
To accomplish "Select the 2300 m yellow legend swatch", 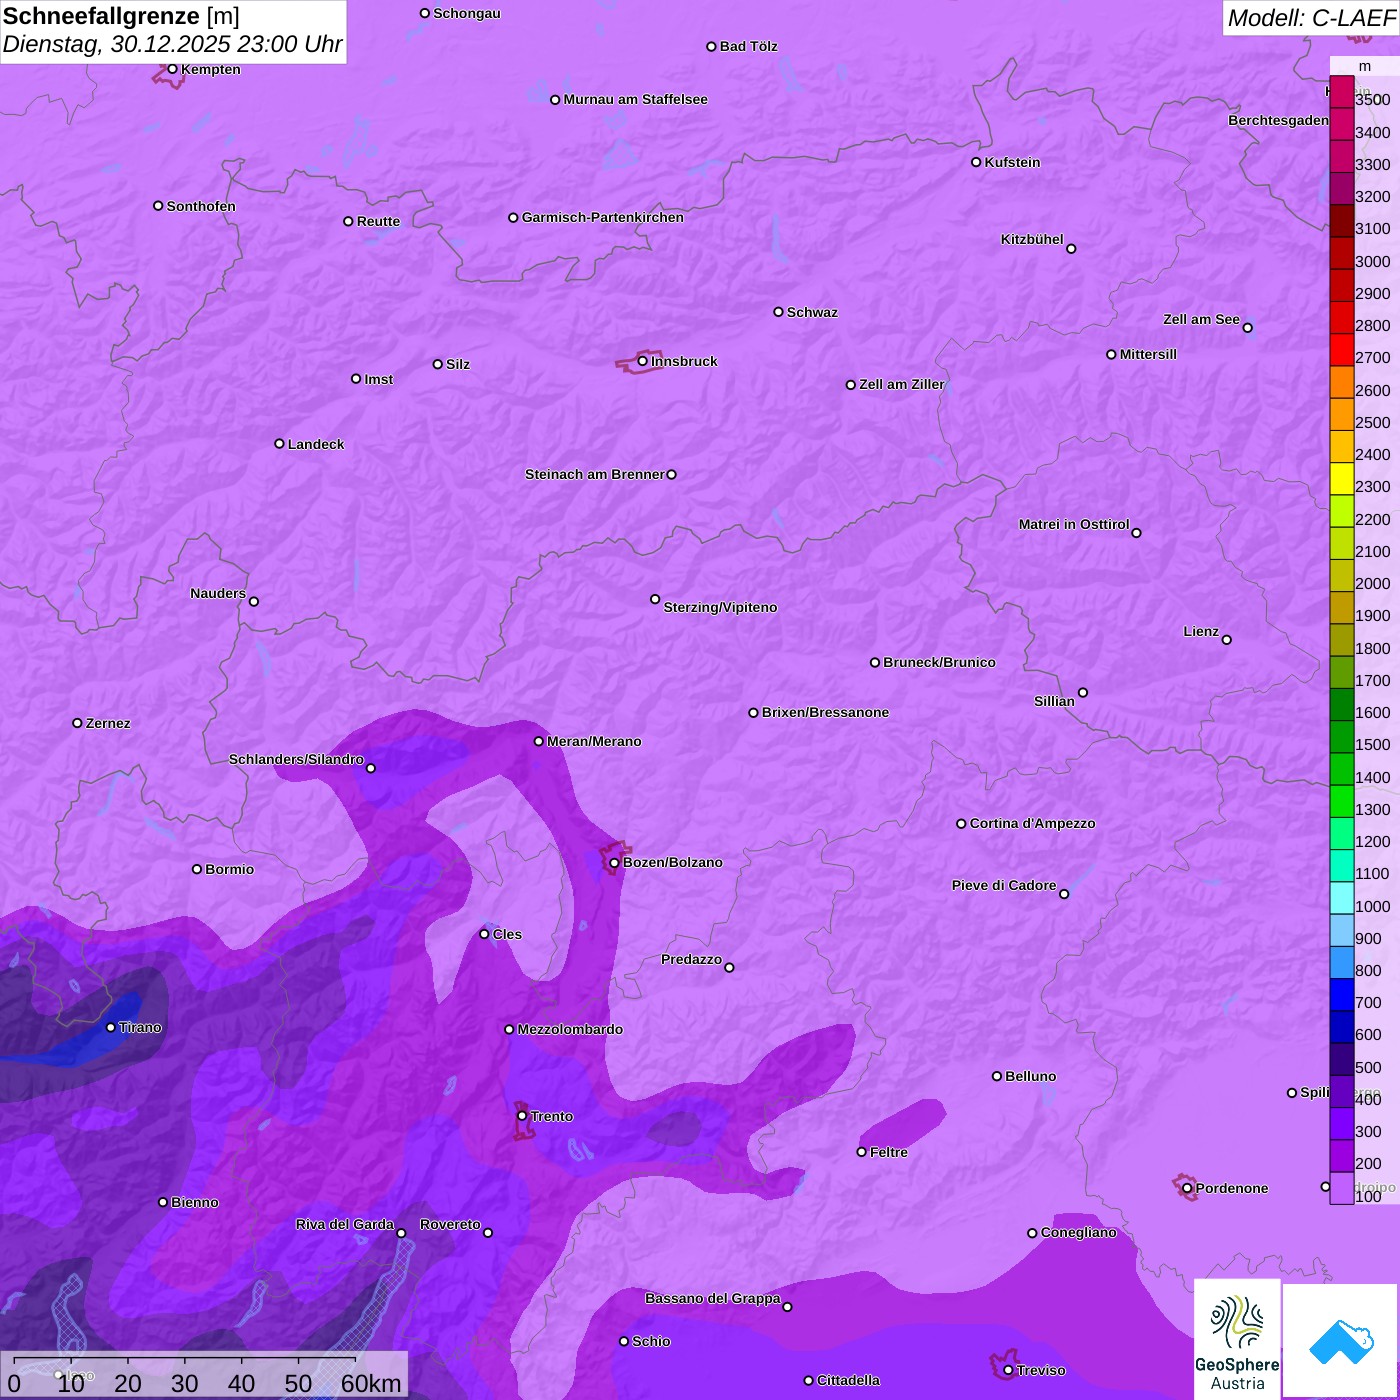I will click(1342, 479).
